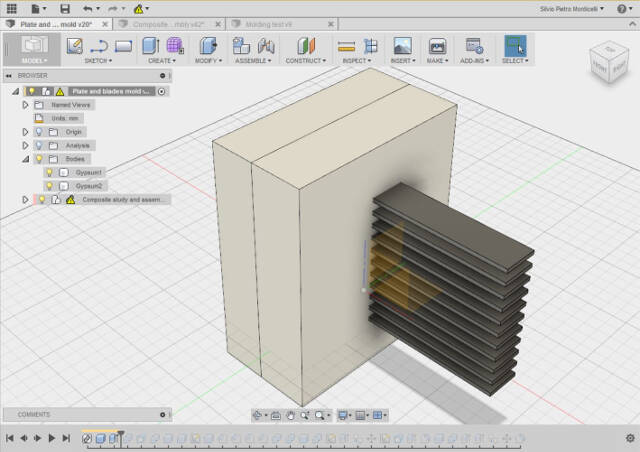This screenshot has width=640, height=452.
Task: Open the COMMENTS panel options dot
Action: (x=162, y=414)
